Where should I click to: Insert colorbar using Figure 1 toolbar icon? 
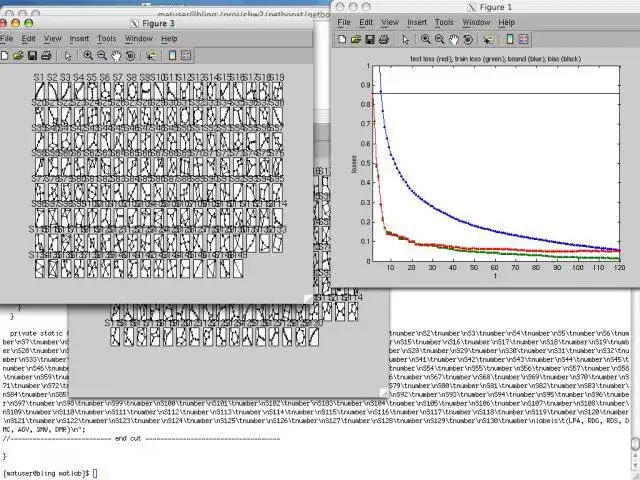510,39
